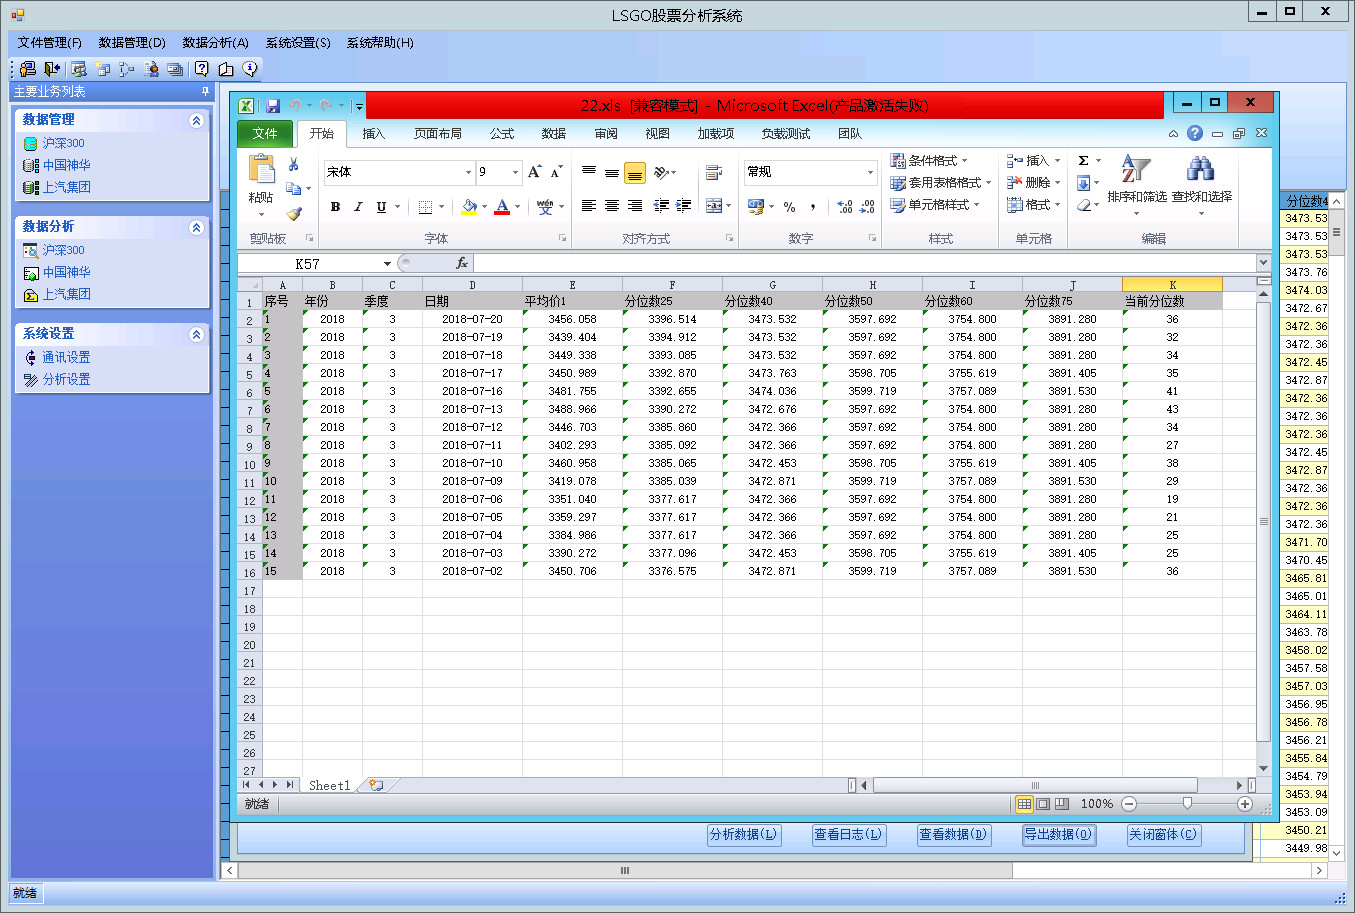The width and height of the screenshot is (1355, 913).
Task: Open the font name 宋体 dropdown
Action: [468, 172]
